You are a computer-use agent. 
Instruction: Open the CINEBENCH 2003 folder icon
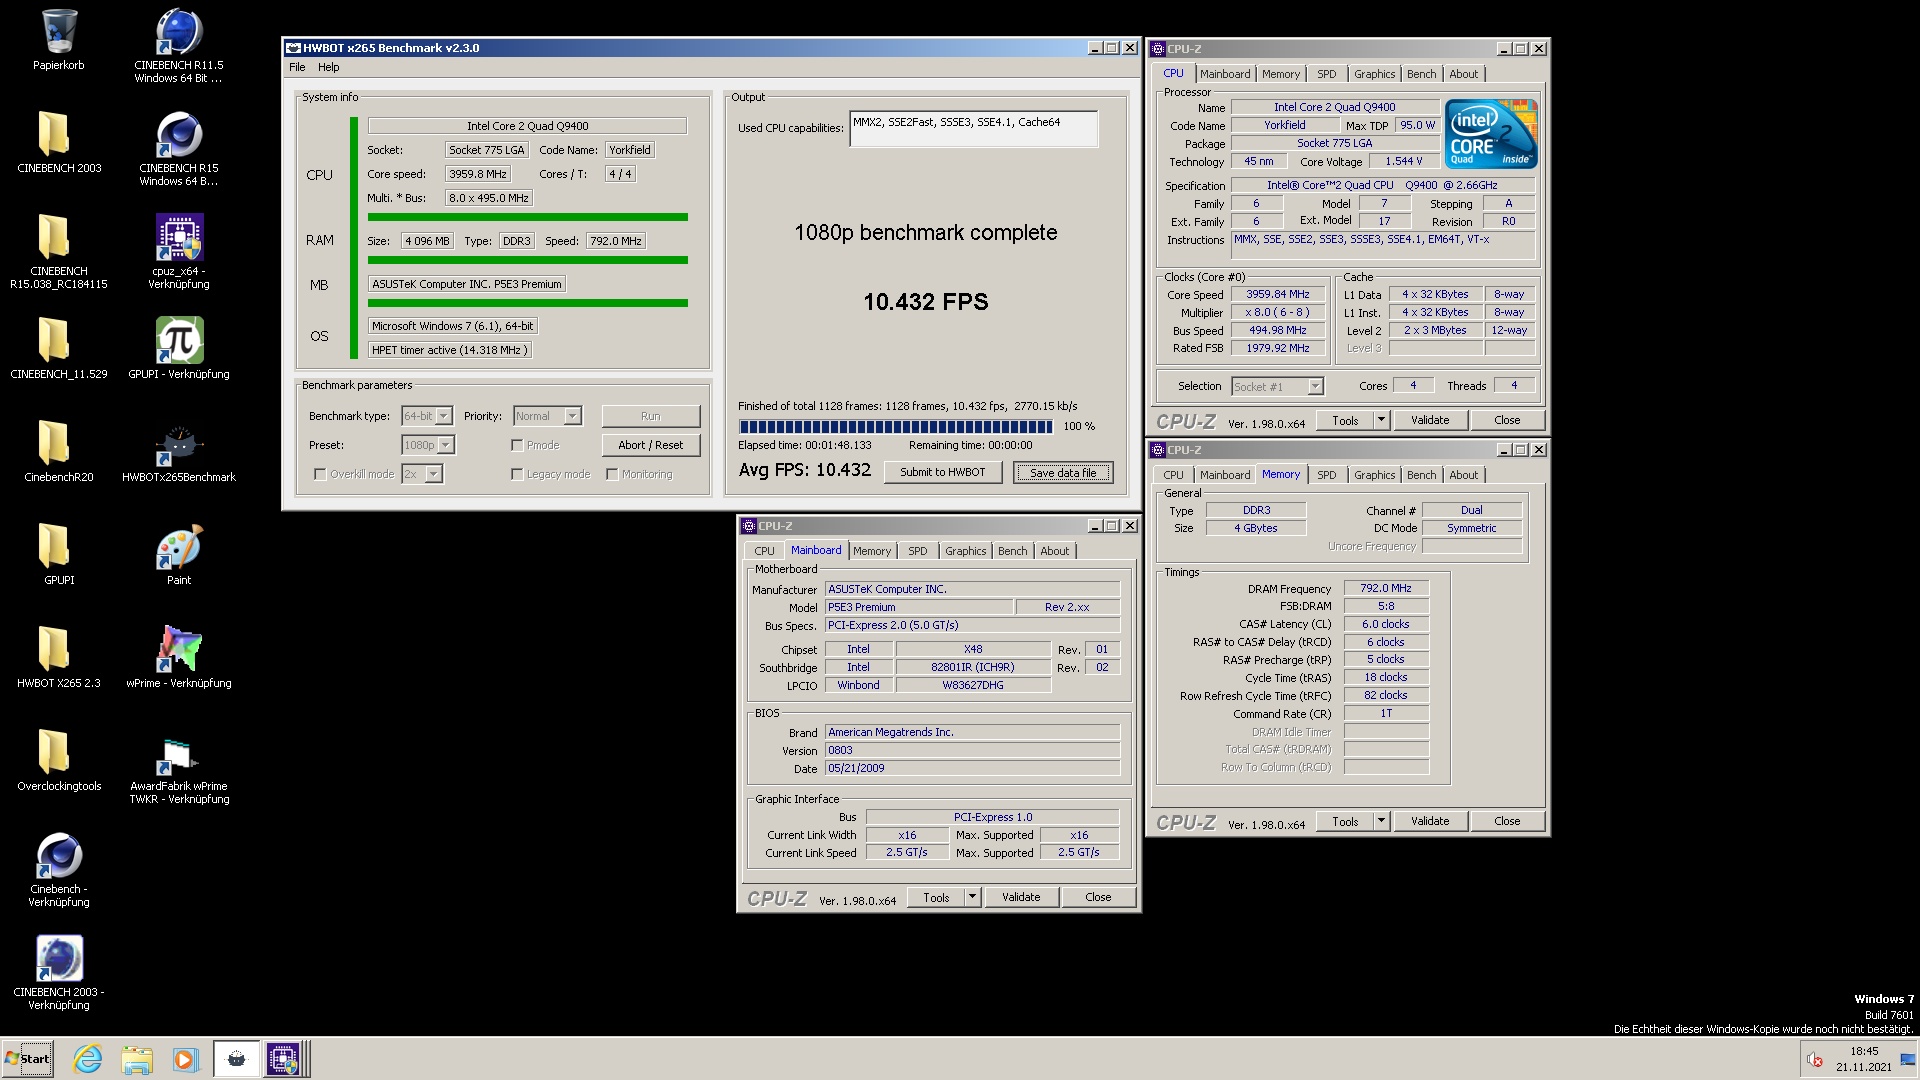pos(59,142)
